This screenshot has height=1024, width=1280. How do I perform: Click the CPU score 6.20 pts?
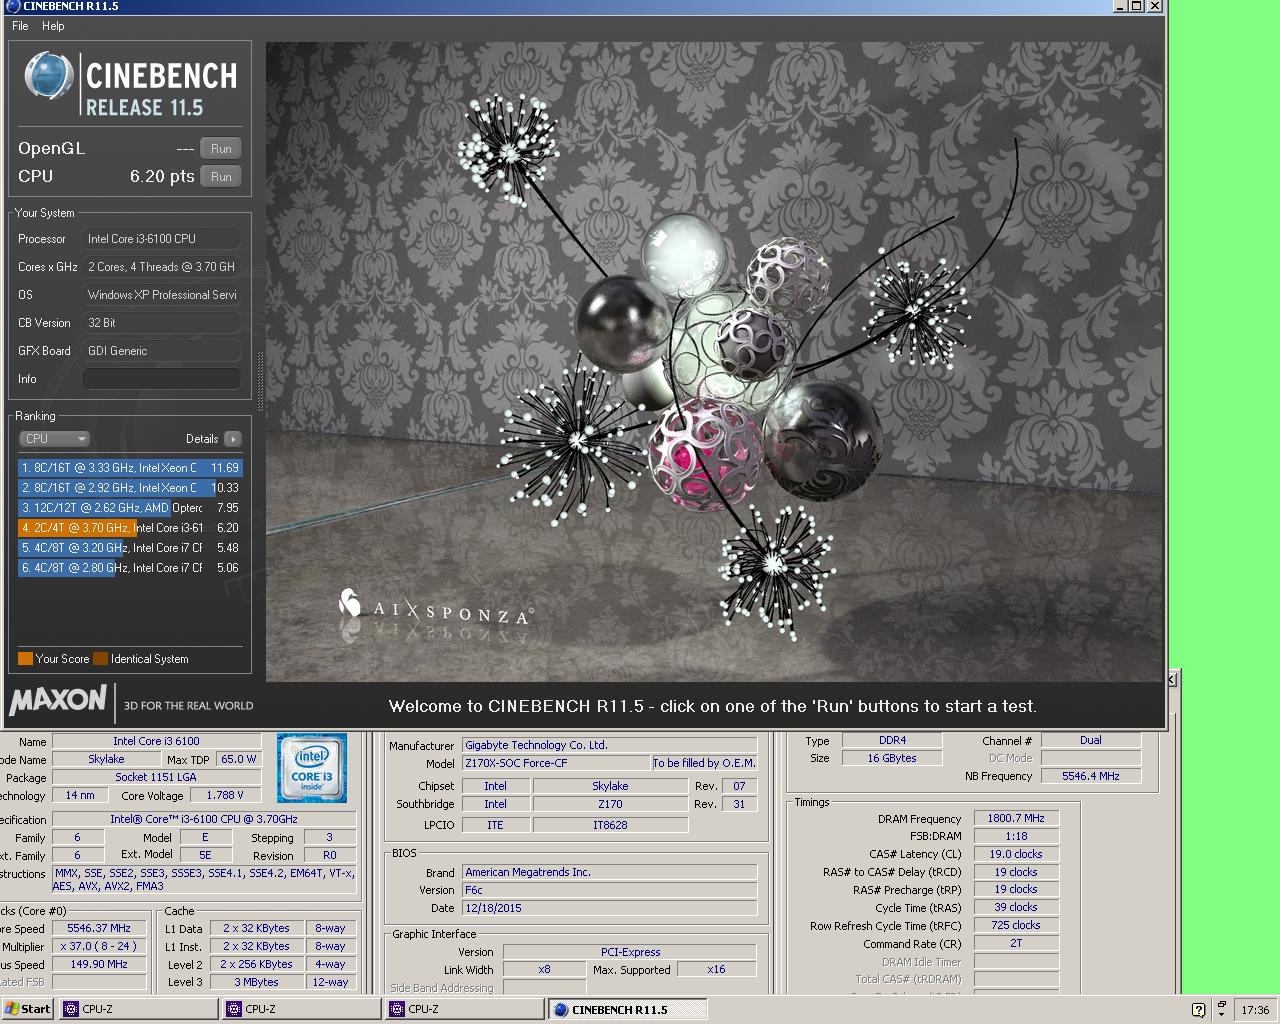pyautogui.click(x=162, y=177)
